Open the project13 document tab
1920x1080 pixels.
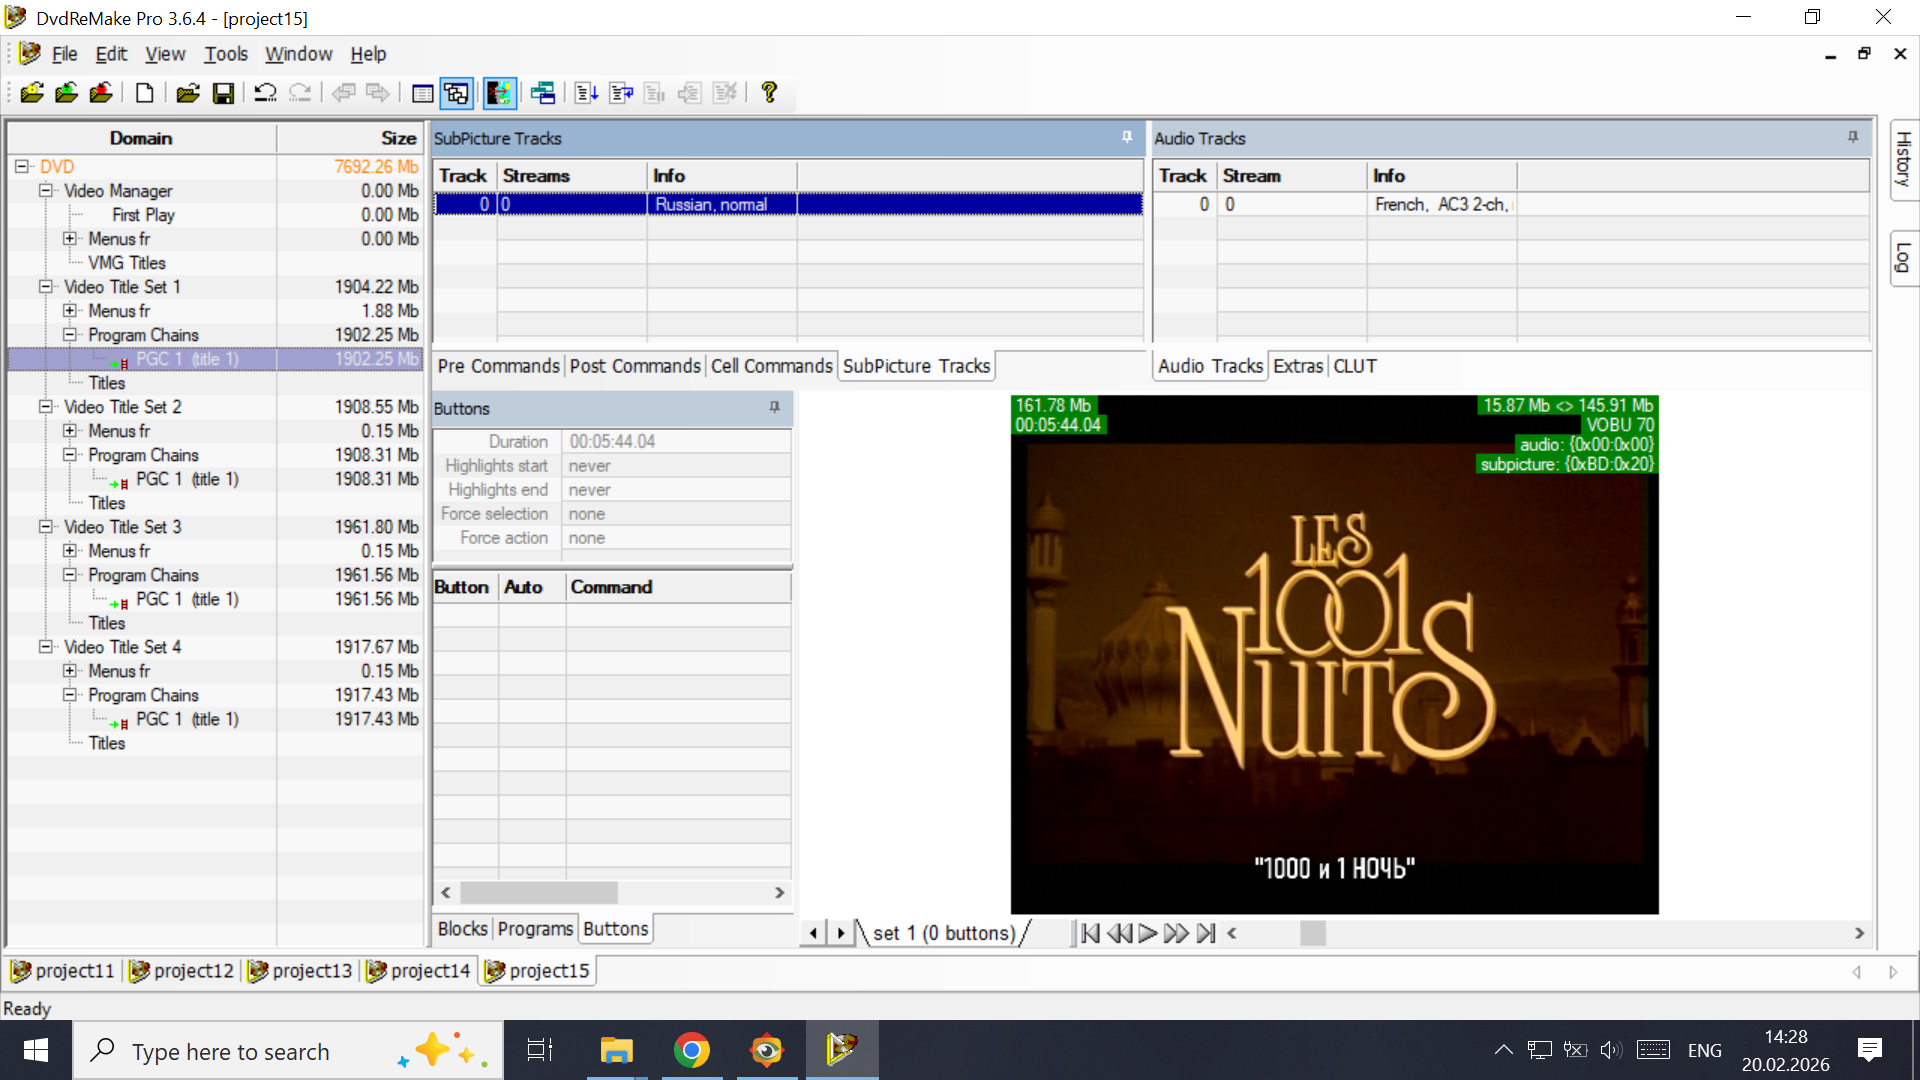301,971
